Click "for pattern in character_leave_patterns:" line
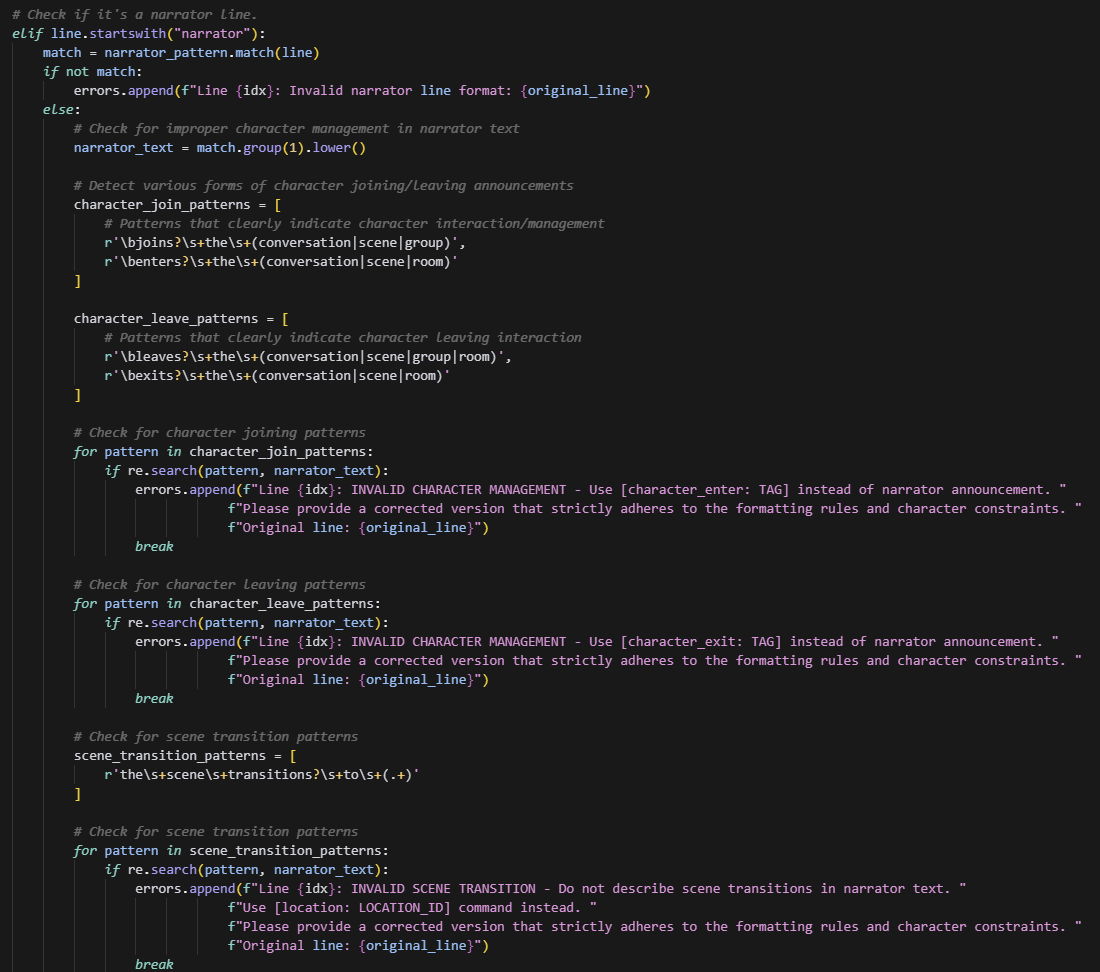This screenshot has width=1100, height=972. [227, 603]
